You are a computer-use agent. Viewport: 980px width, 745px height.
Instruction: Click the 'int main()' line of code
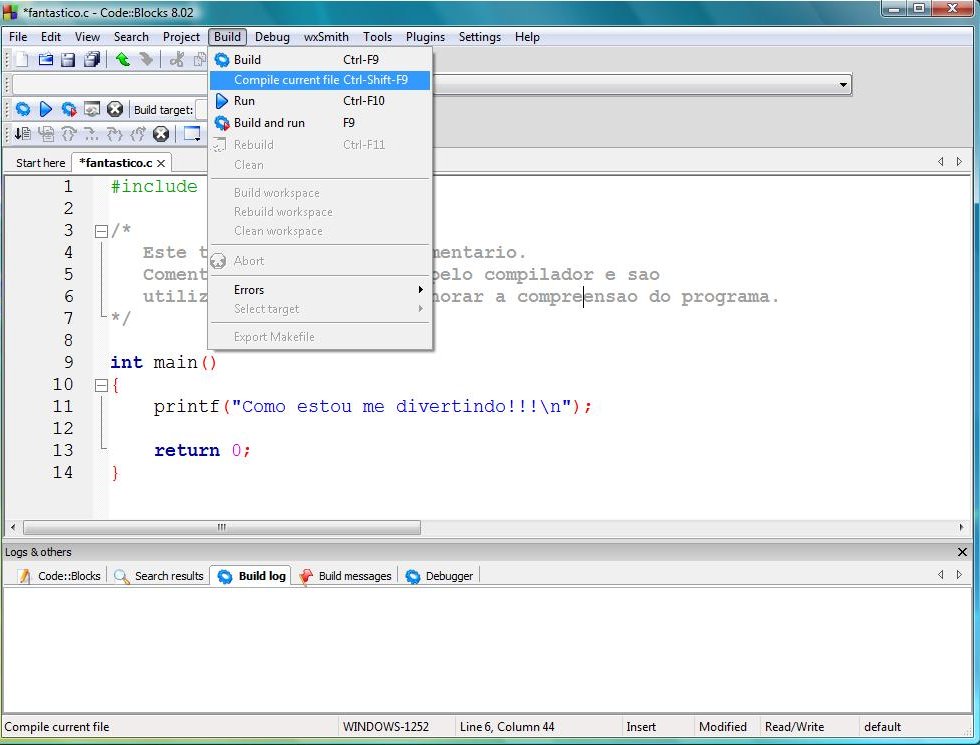(x=164, y=362)
